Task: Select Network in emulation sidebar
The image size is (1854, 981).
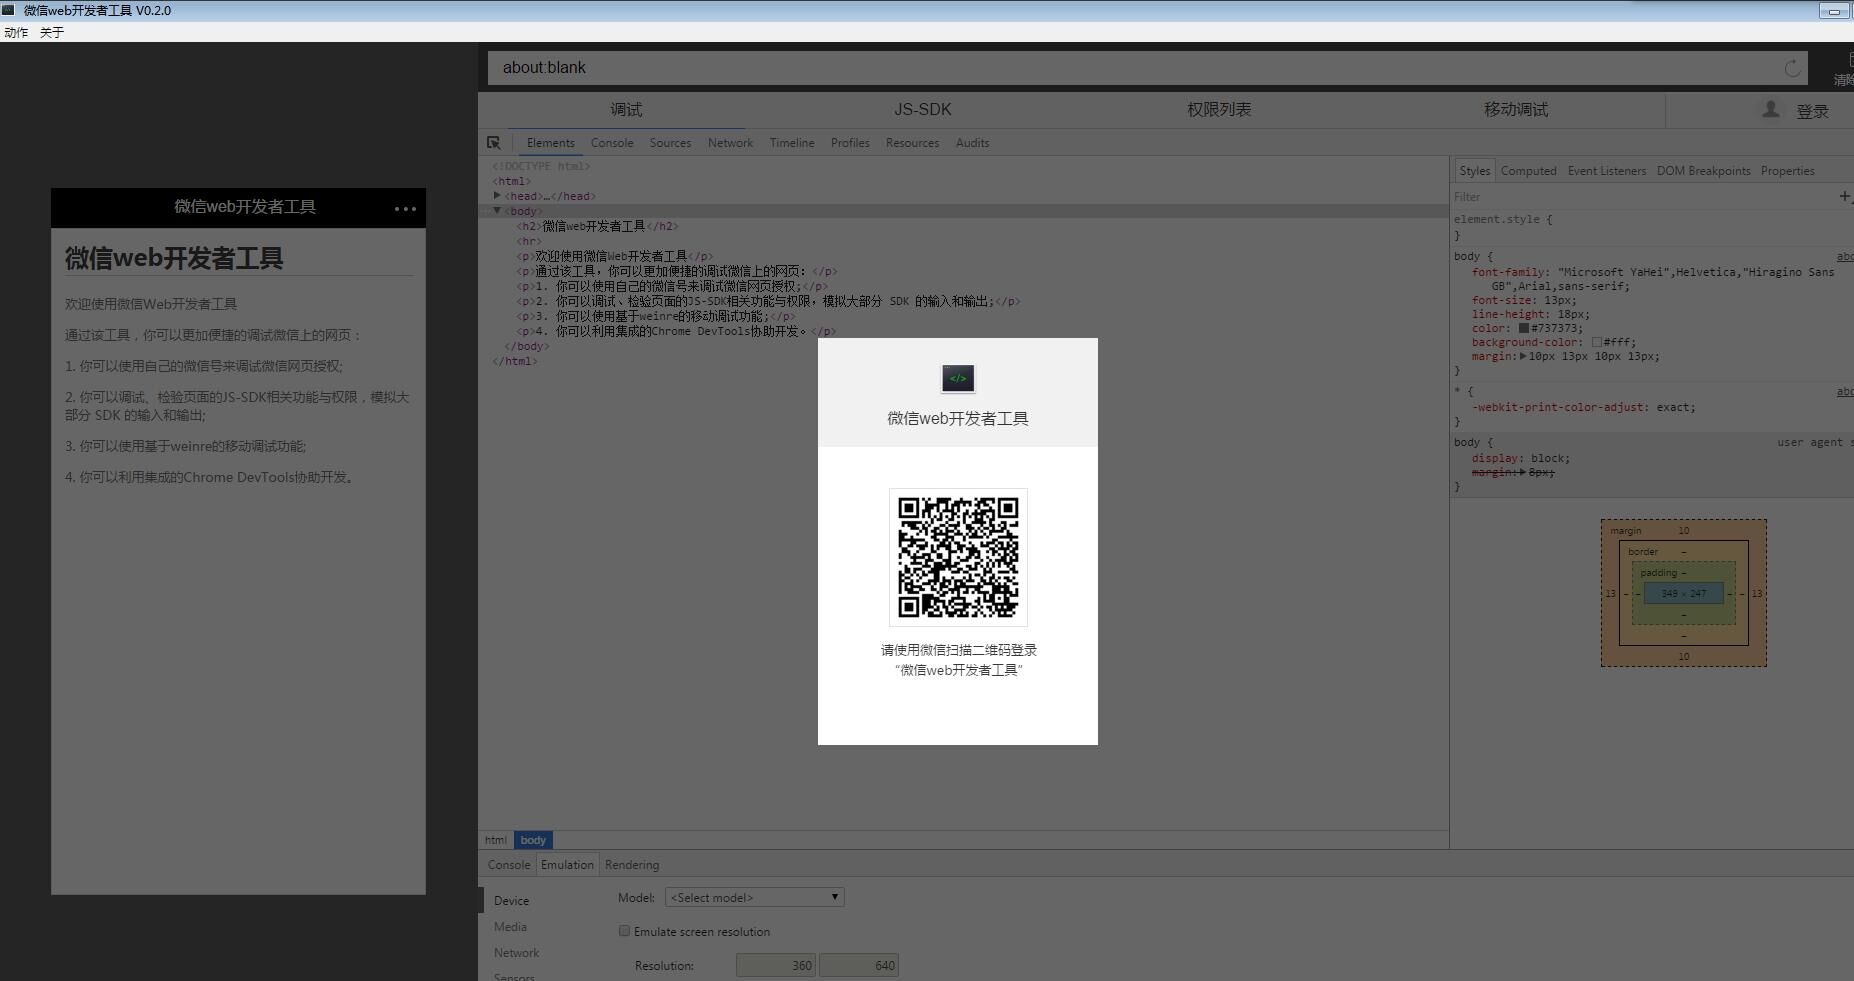Action: (x=516, y=953)
